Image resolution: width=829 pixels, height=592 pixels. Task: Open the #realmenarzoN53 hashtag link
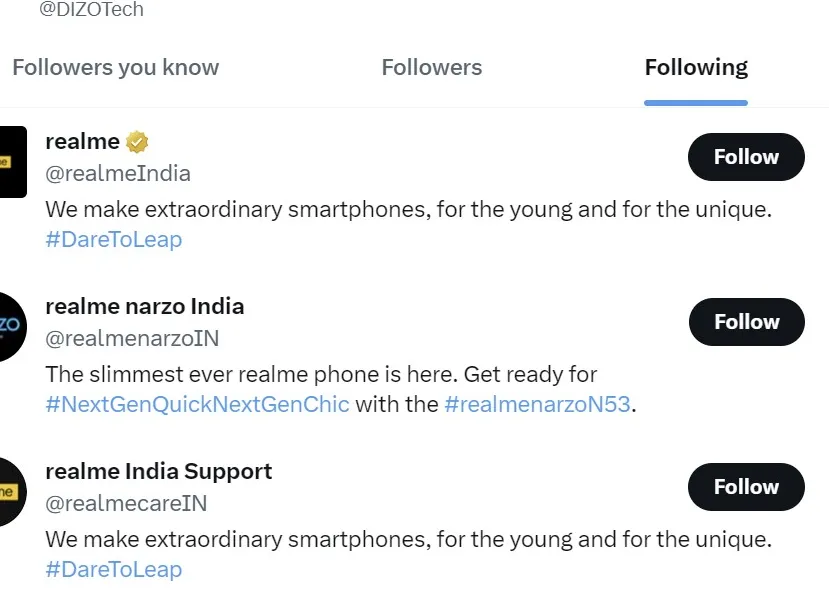click(539, 405)
